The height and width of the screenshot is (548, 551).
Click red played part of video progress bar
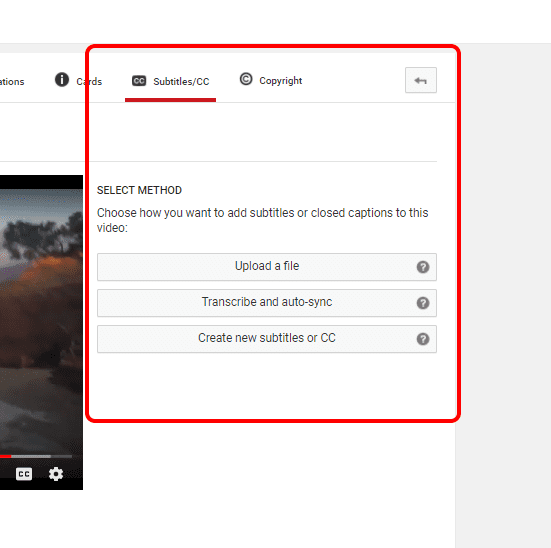pos(5,456)
